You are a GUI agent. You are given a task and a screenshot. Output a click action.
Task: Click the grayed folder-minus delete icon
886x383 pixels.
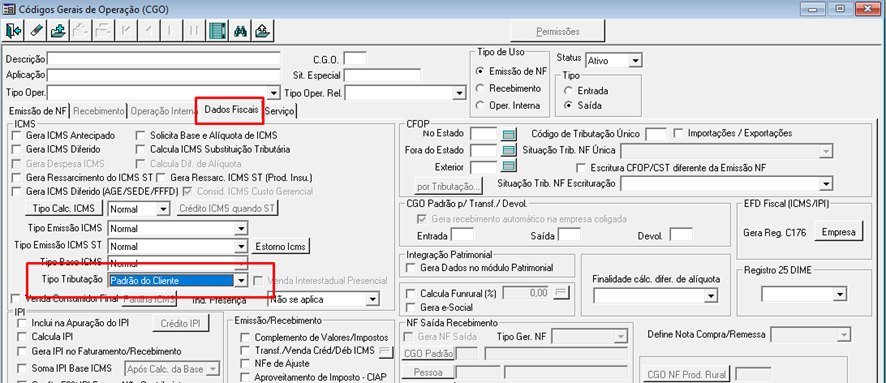coord(102,31)
